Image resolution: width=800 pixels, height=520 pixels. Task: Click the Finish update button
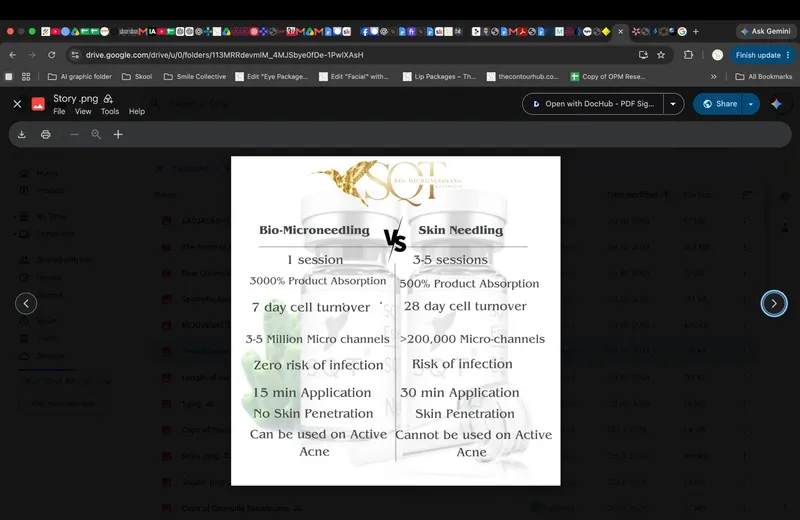pos(758,55)
